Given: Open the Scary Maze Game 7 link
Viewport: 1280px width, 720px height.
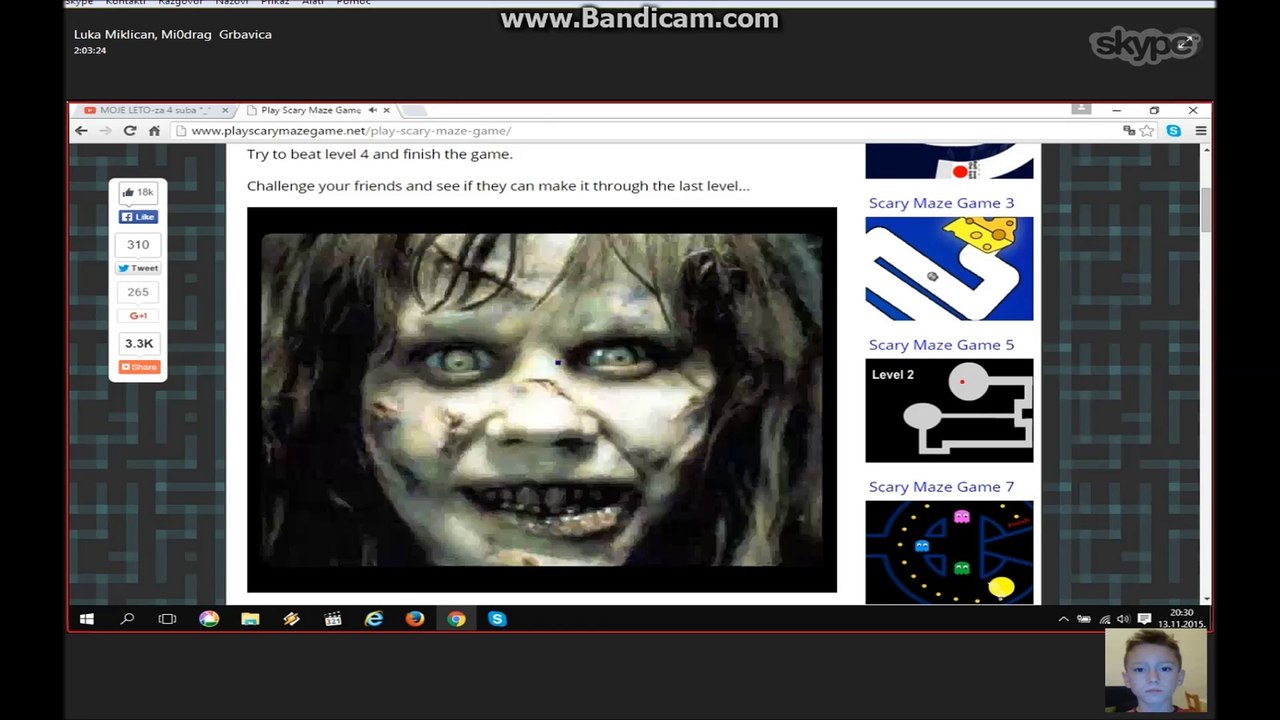Looking at the screenshot, I should pos(941,487).
